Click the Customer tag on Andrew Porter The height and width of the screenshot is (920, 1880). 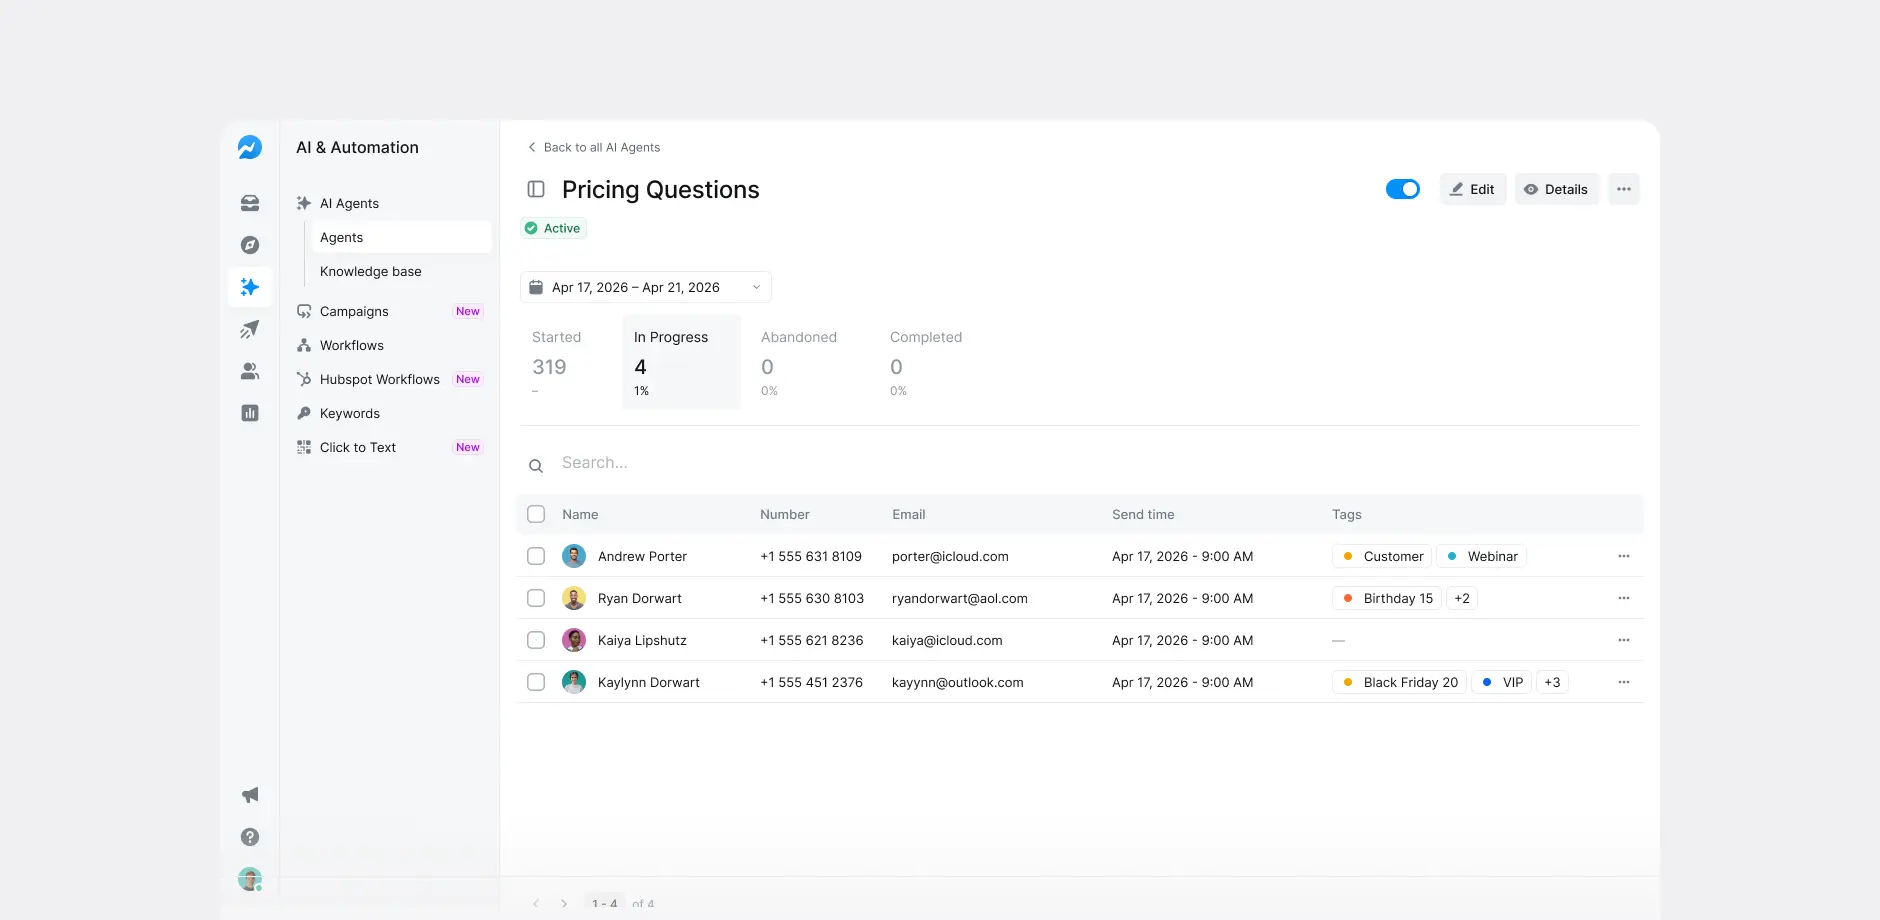pos(1382,556)
